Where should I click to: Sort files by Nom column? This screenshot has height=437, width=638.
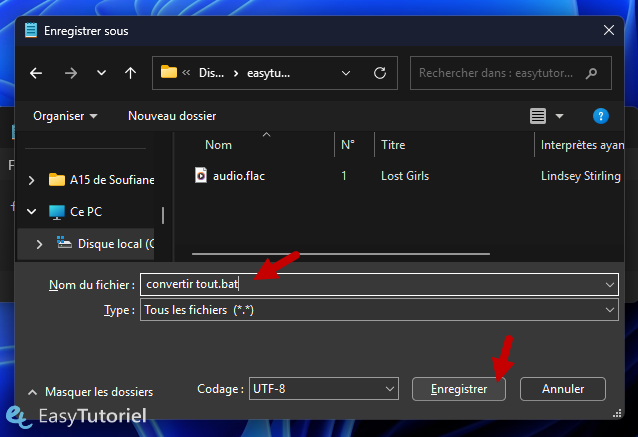click(x=219, y=145)
